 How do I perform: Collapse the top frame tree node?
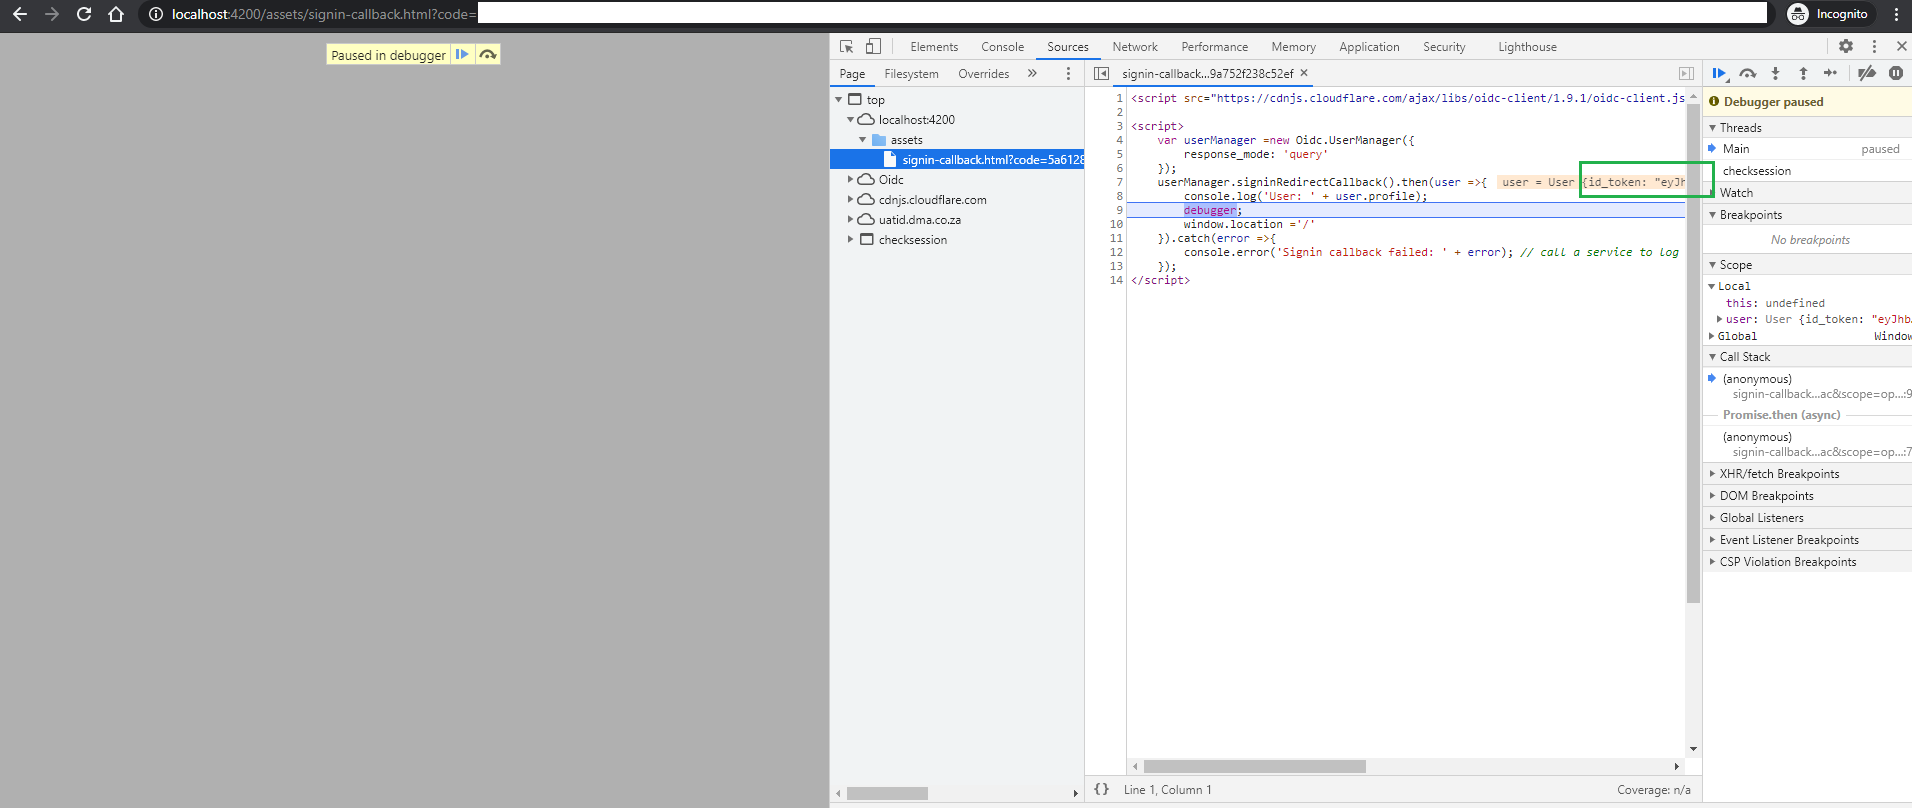(x=839, y=100)
